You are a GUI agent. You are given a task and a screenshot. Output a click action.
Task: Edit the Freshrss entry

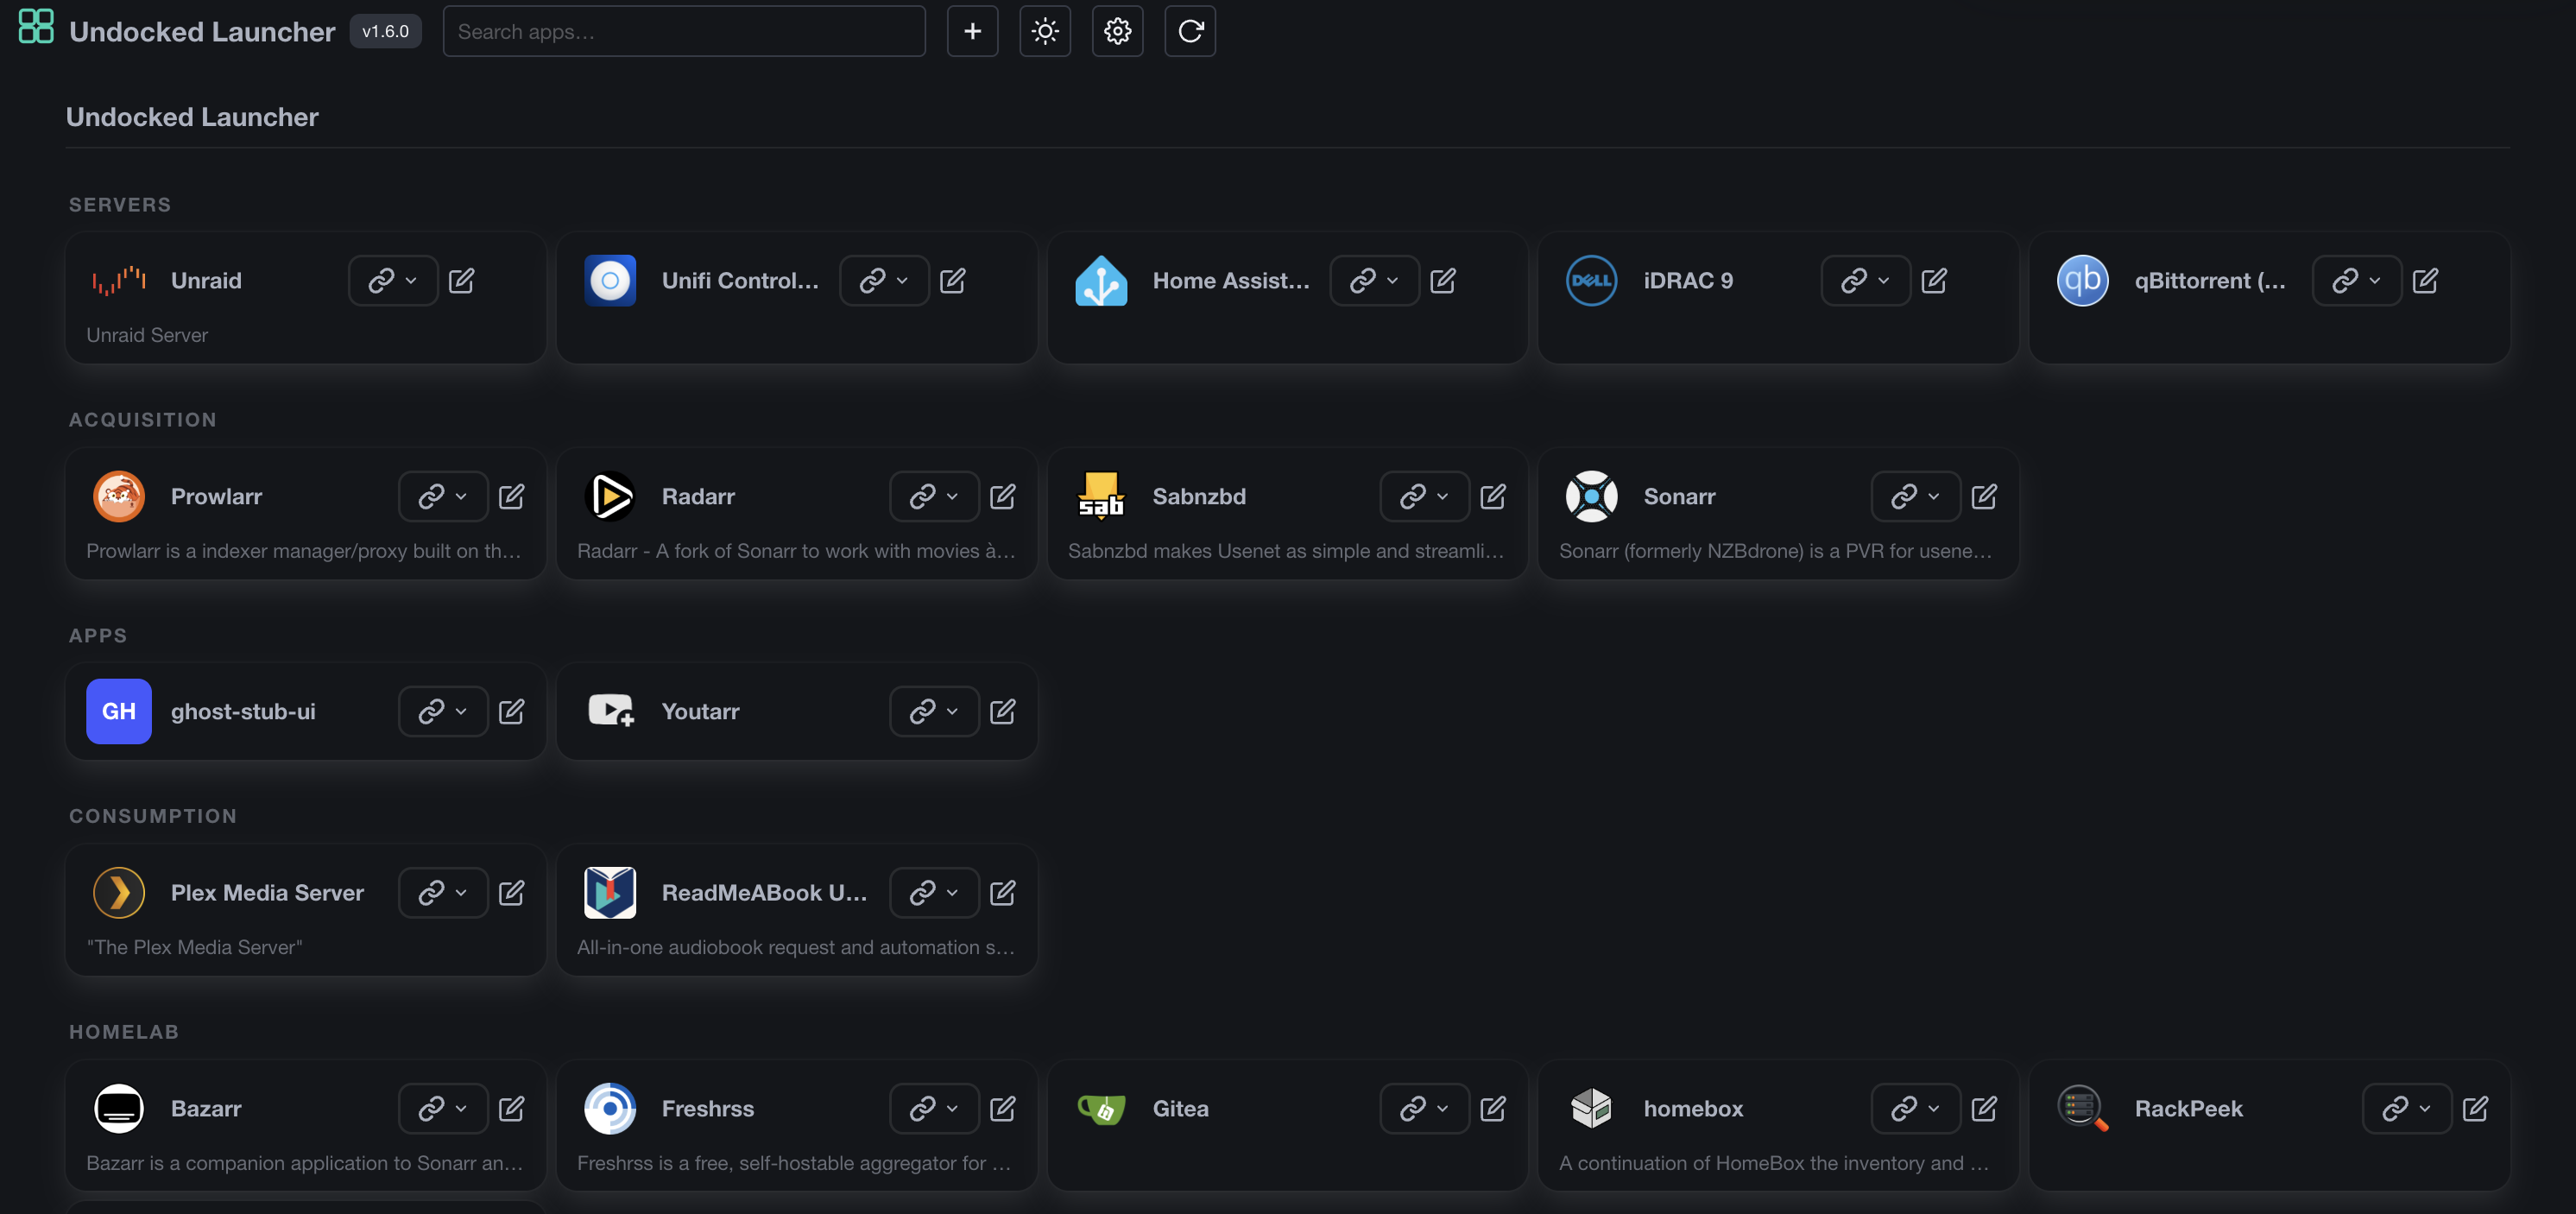(1002, 1108)
